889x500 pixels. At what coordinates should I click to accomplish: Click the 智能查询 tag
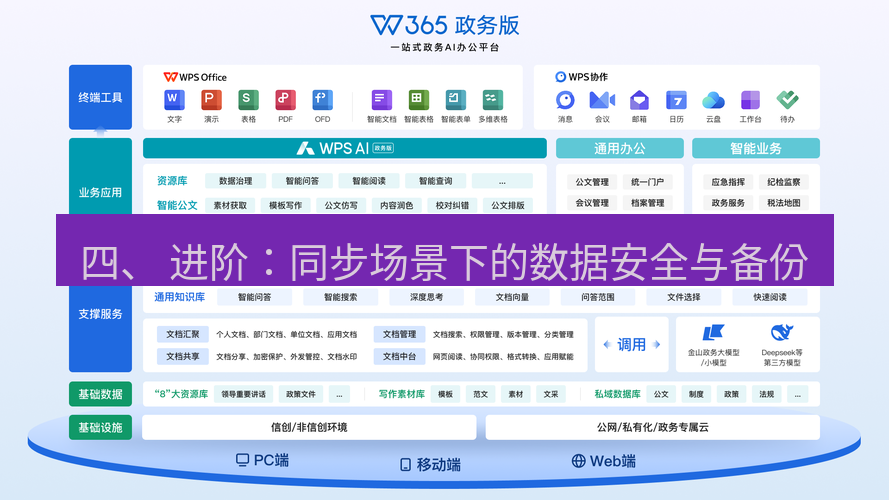(435, 181)
